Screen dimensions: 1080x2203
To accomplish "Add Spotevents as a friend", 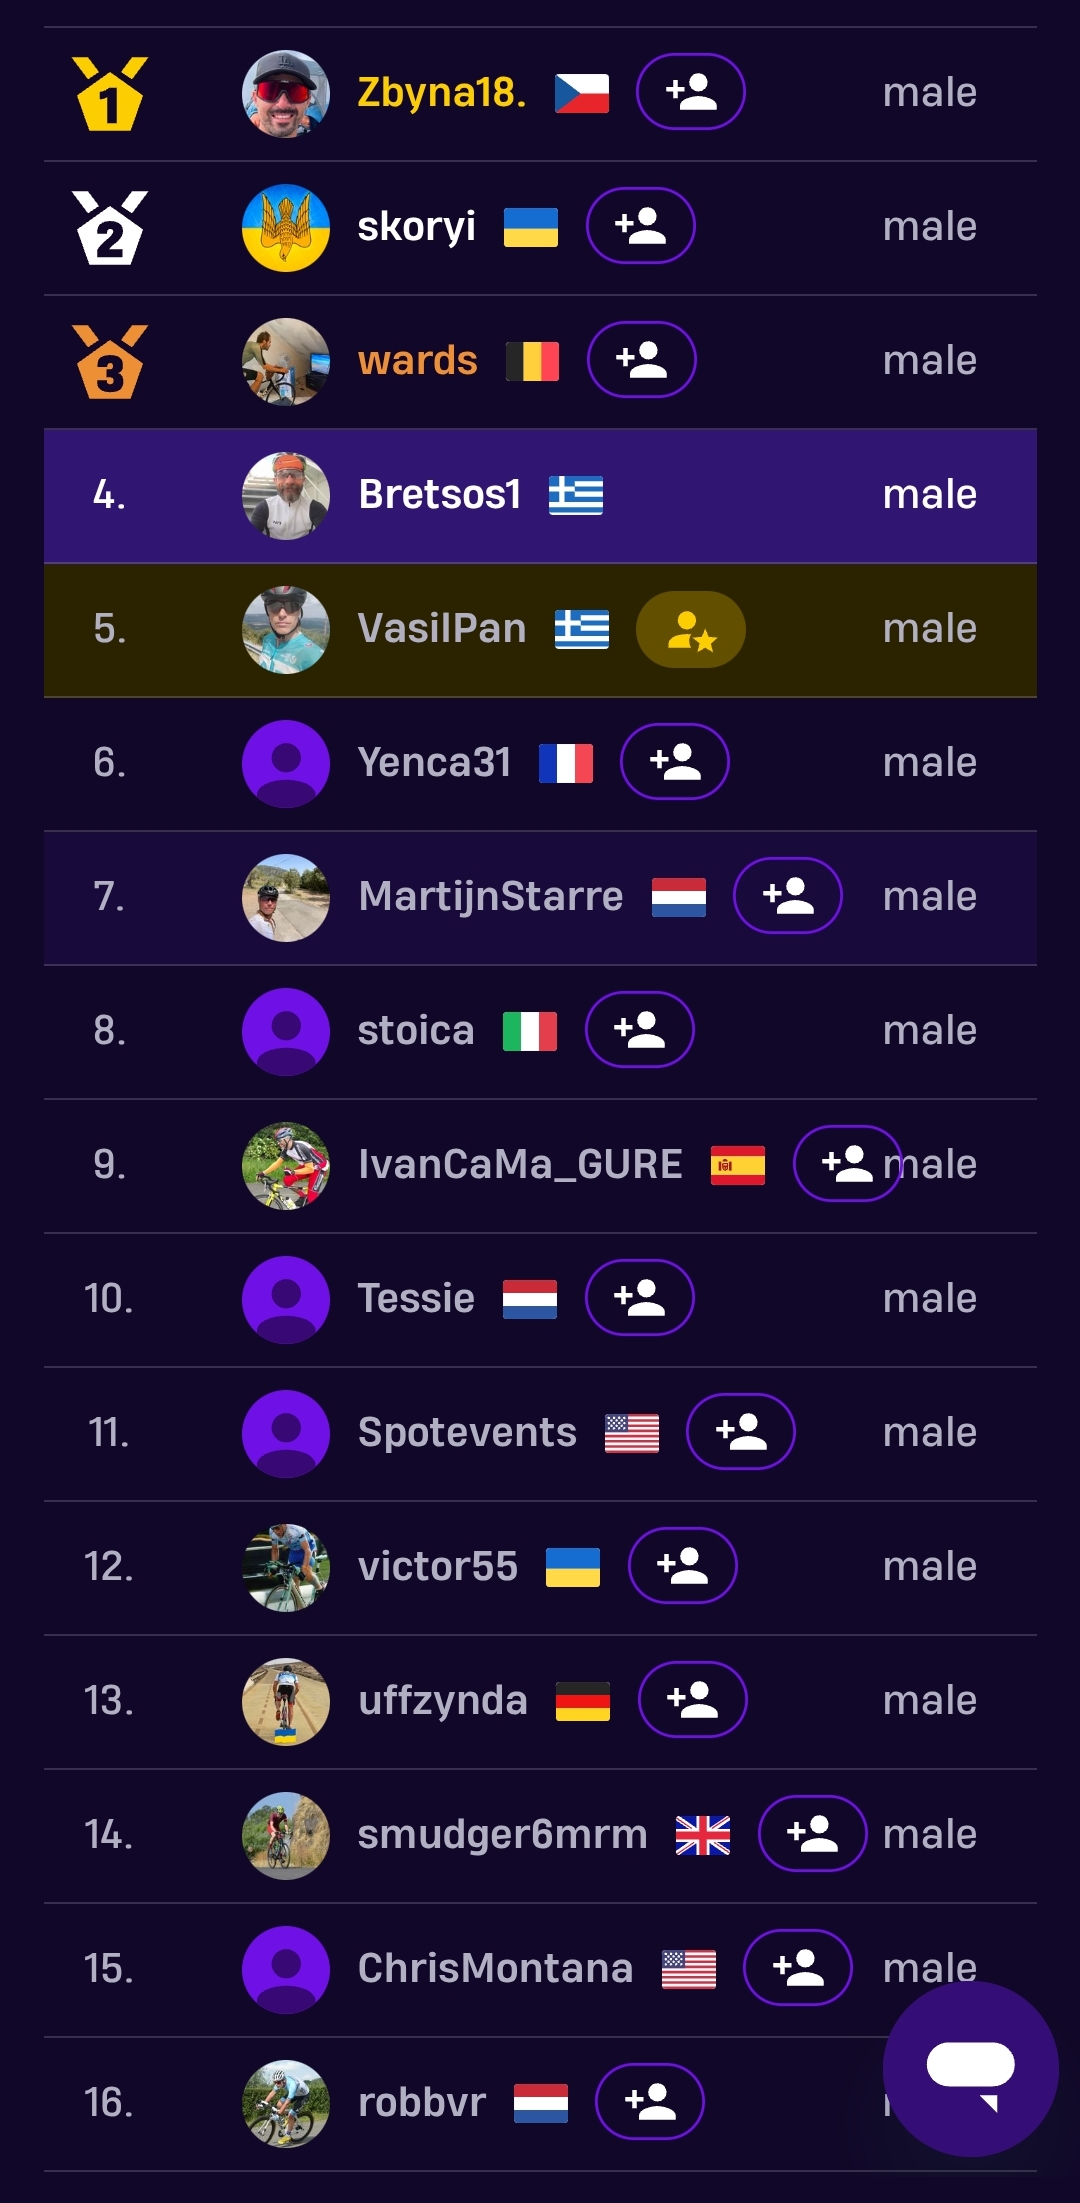I will pos(741,1432).
